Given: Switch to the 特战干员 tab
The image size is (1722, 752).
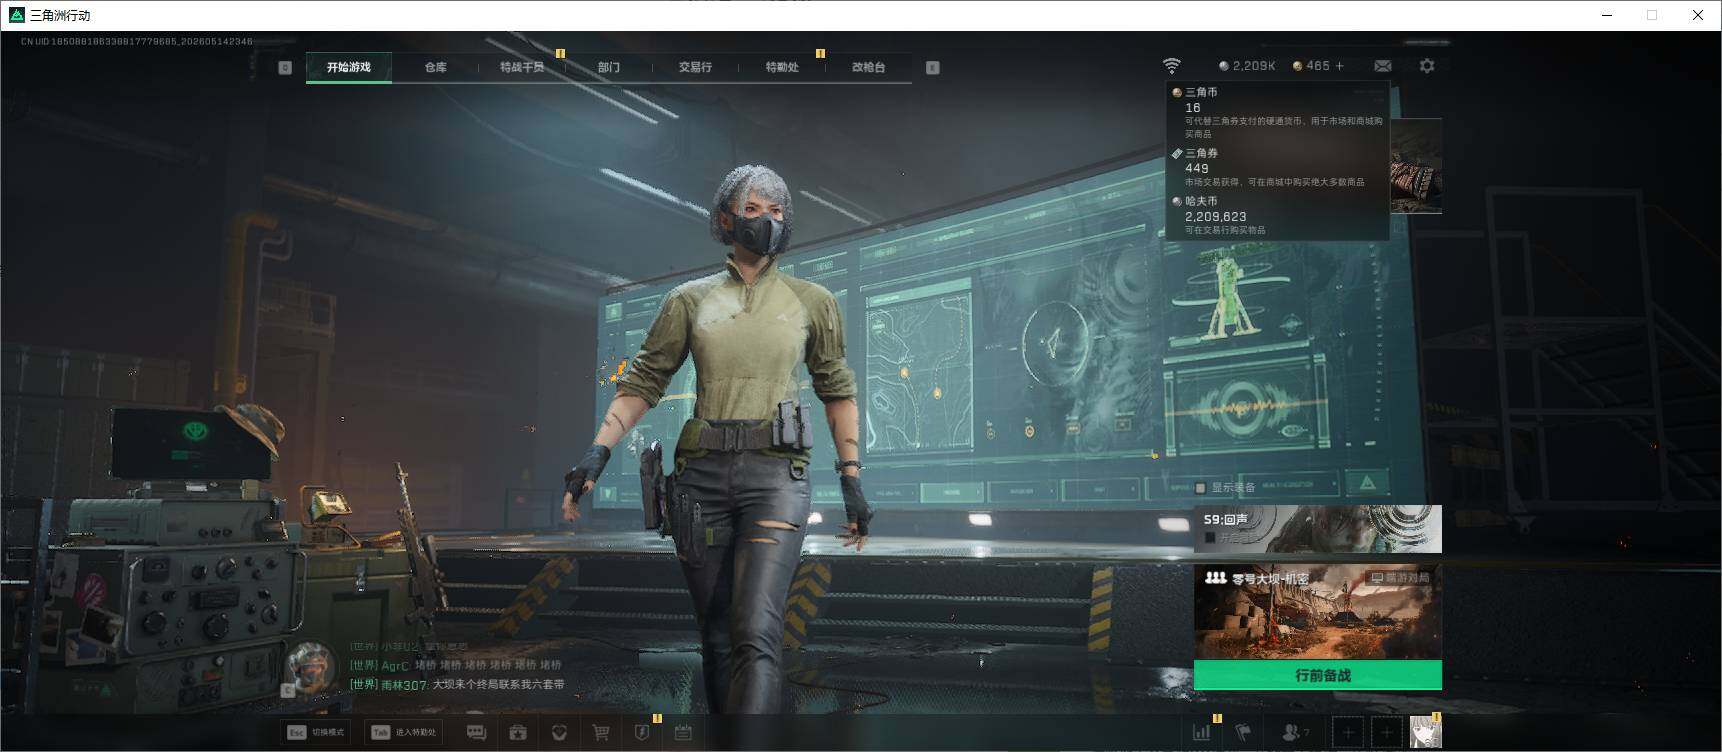Looking at the screenshot, I should pyautogui.click(x=522, y=67).
